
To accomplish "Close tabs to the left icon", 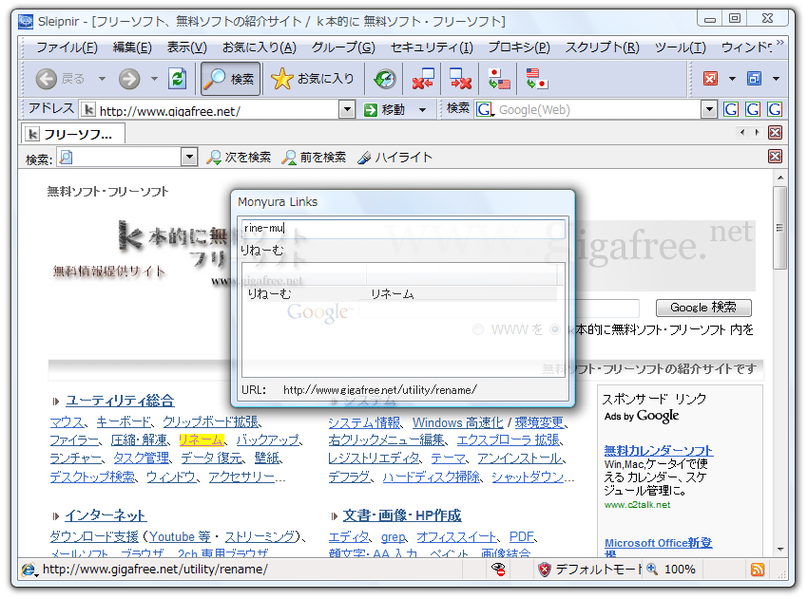I will 423,79.
